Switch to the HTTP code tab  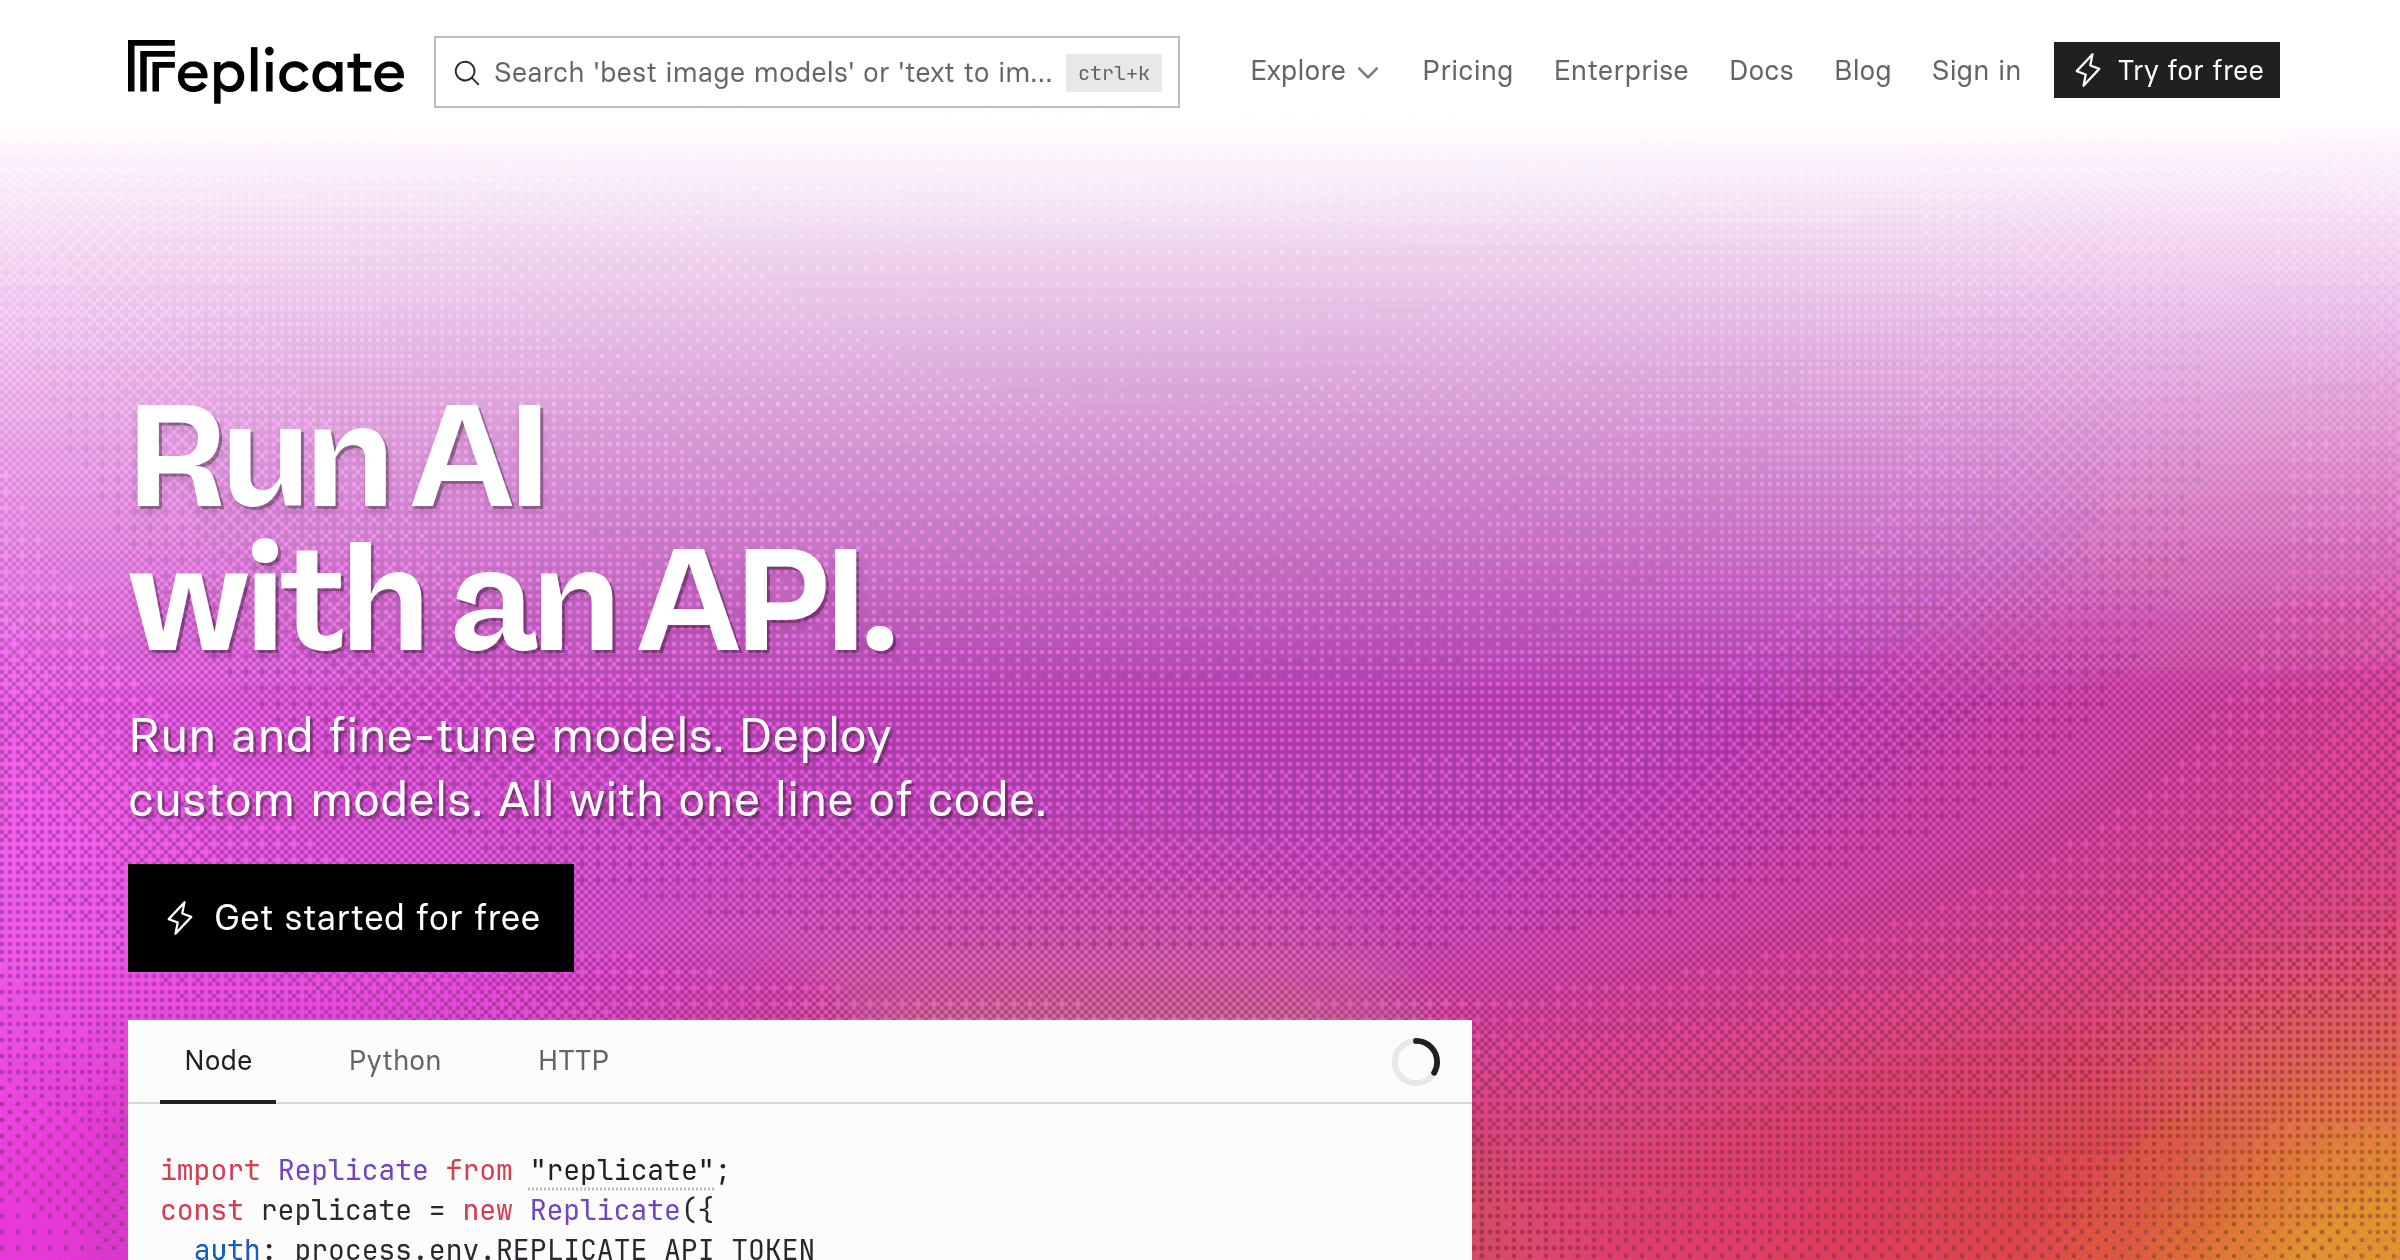pos(573,1061)
